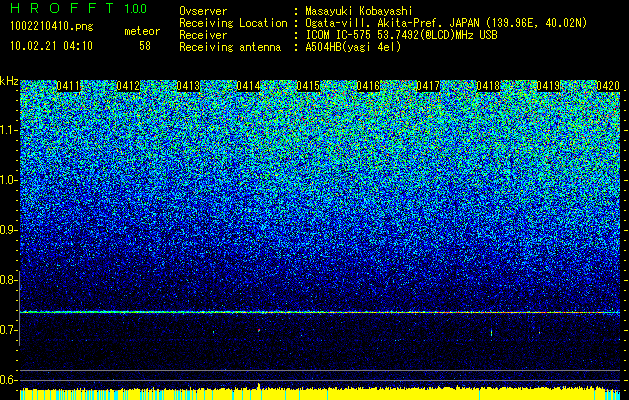629x400 pixels.
Task: Click the 'Receiving antenna' label
Action: (x=230, y=47)
